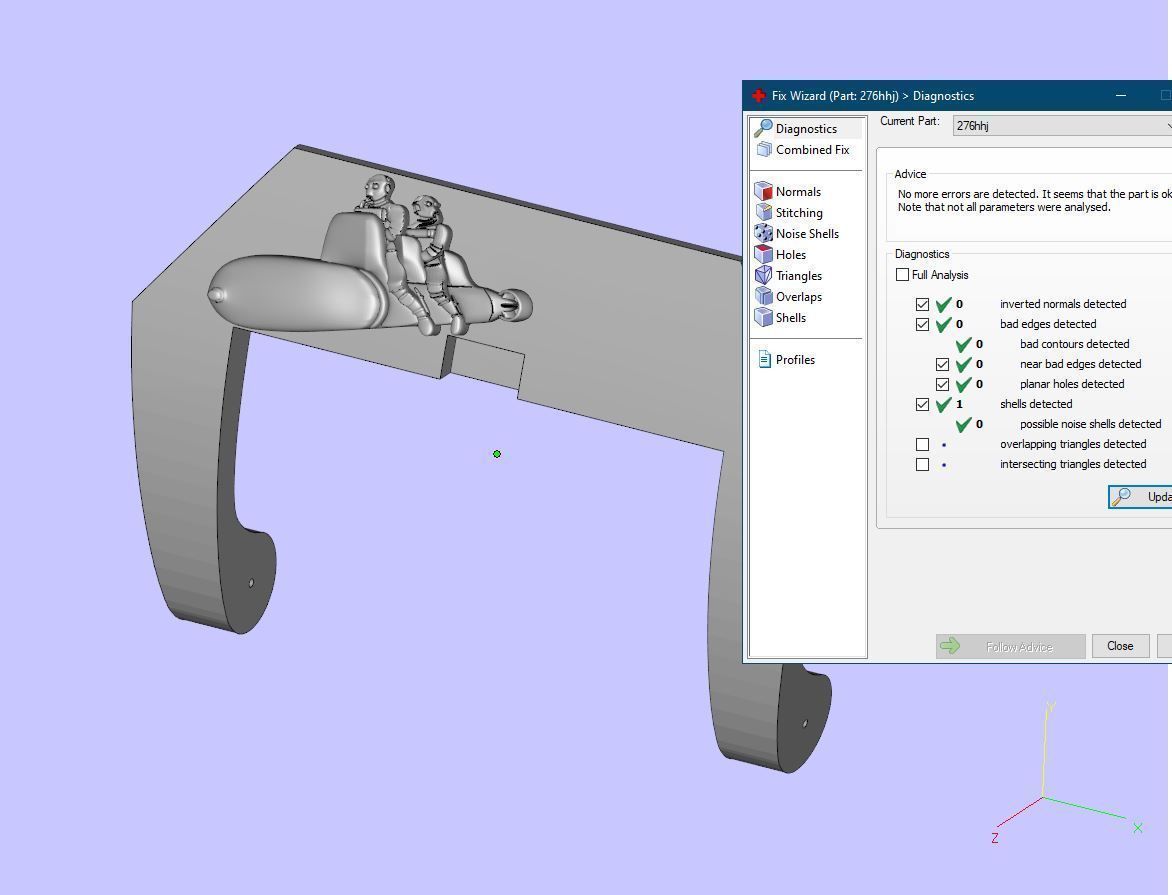Uncheck shells detected checkbox

[922, 405]
